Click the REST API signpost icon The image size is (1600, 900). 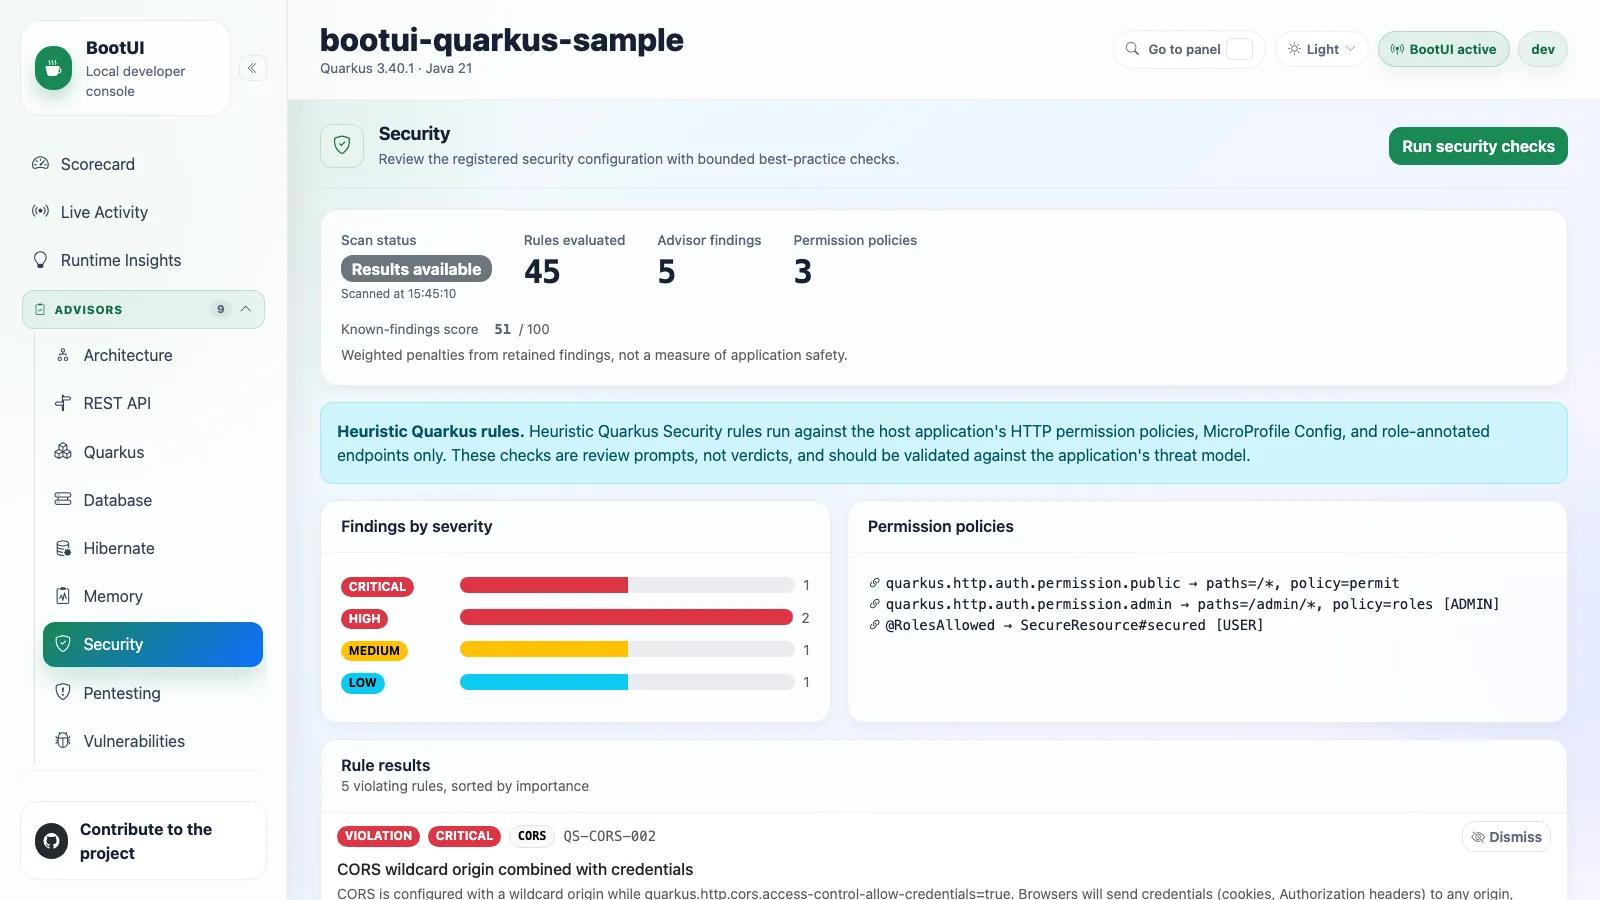click(63, 403)
